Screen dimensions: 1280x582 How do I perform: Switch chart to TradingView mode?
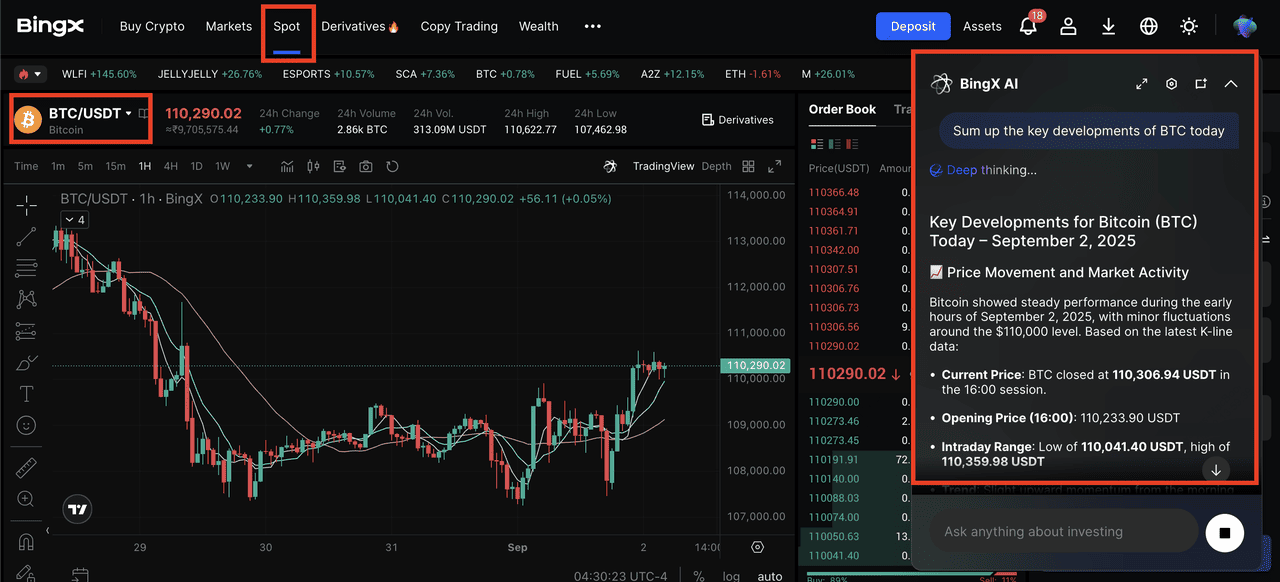pyautogui.click(x=663, y=166)
